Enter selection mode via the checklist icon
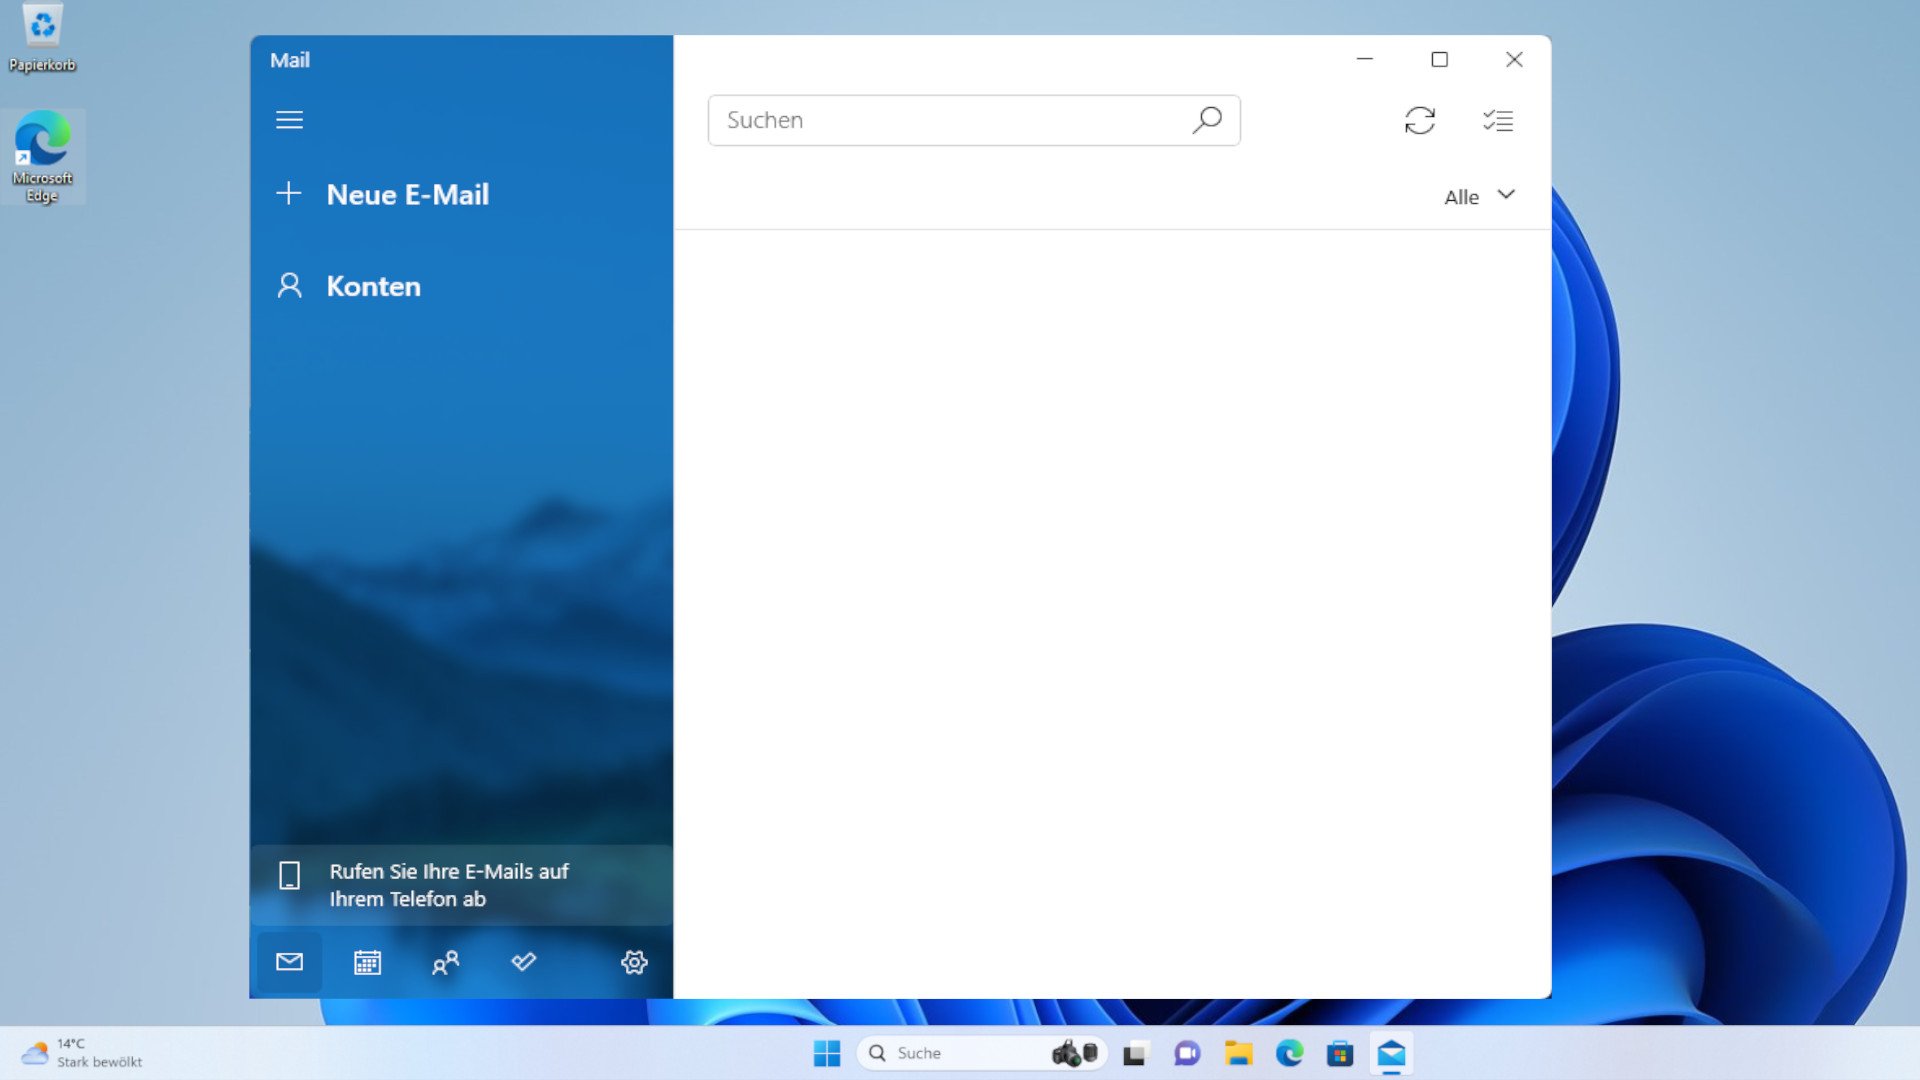Screen dimensions: 1920x1080 [1498, 120]
